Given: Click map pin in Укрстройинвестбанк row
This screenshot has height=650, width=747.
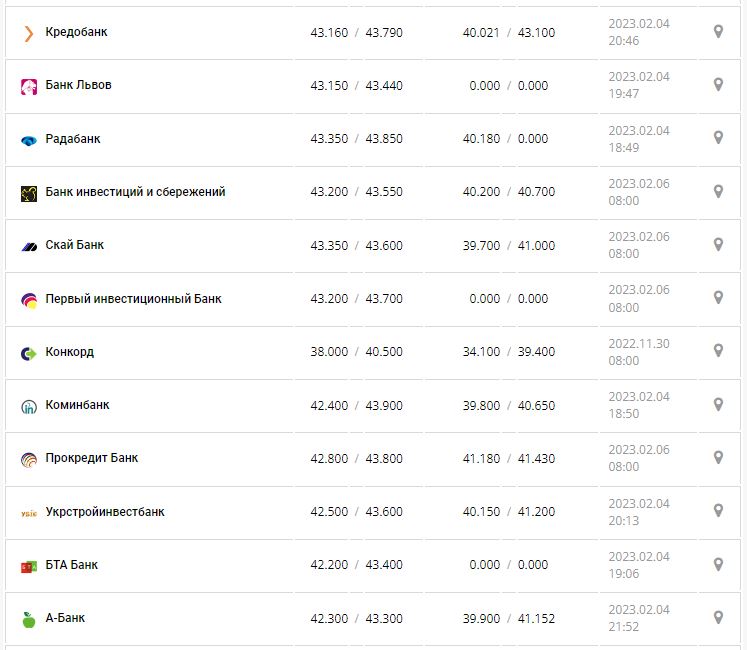Looking at the screenshot, I should pyautogui.click(x=718, y=511).
